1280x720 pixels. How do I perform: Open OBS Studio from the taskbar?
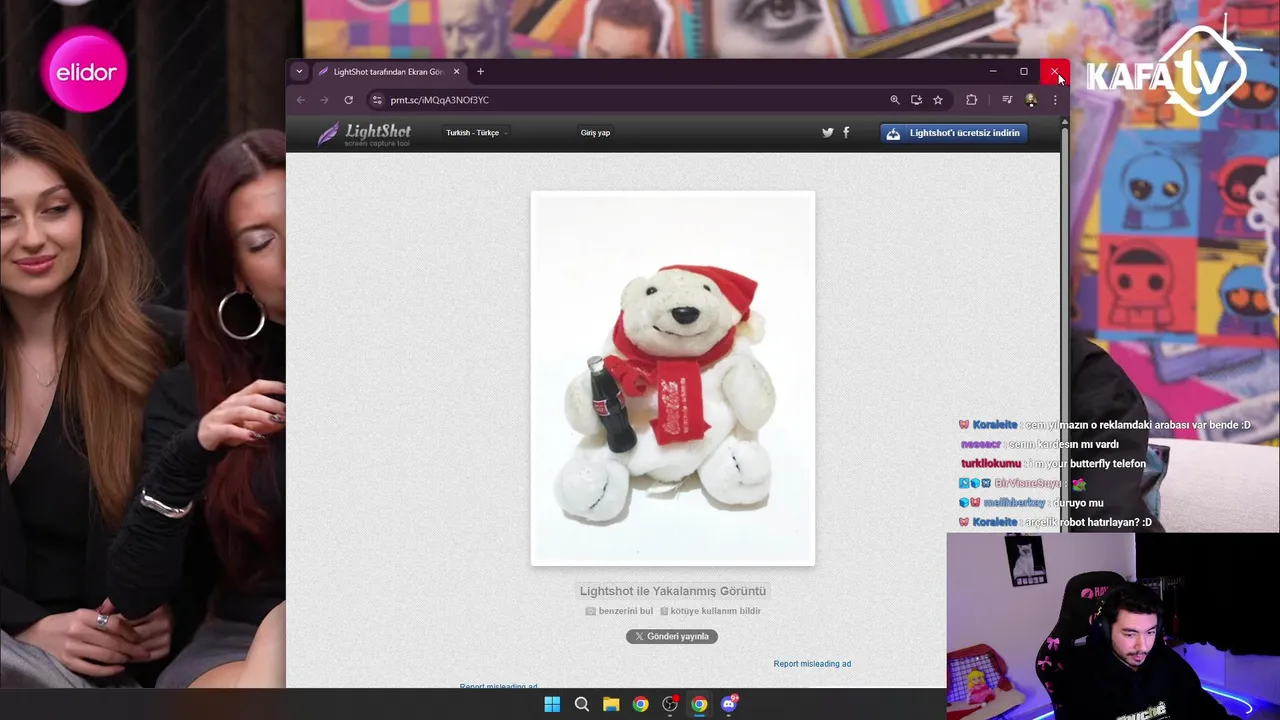670,704
